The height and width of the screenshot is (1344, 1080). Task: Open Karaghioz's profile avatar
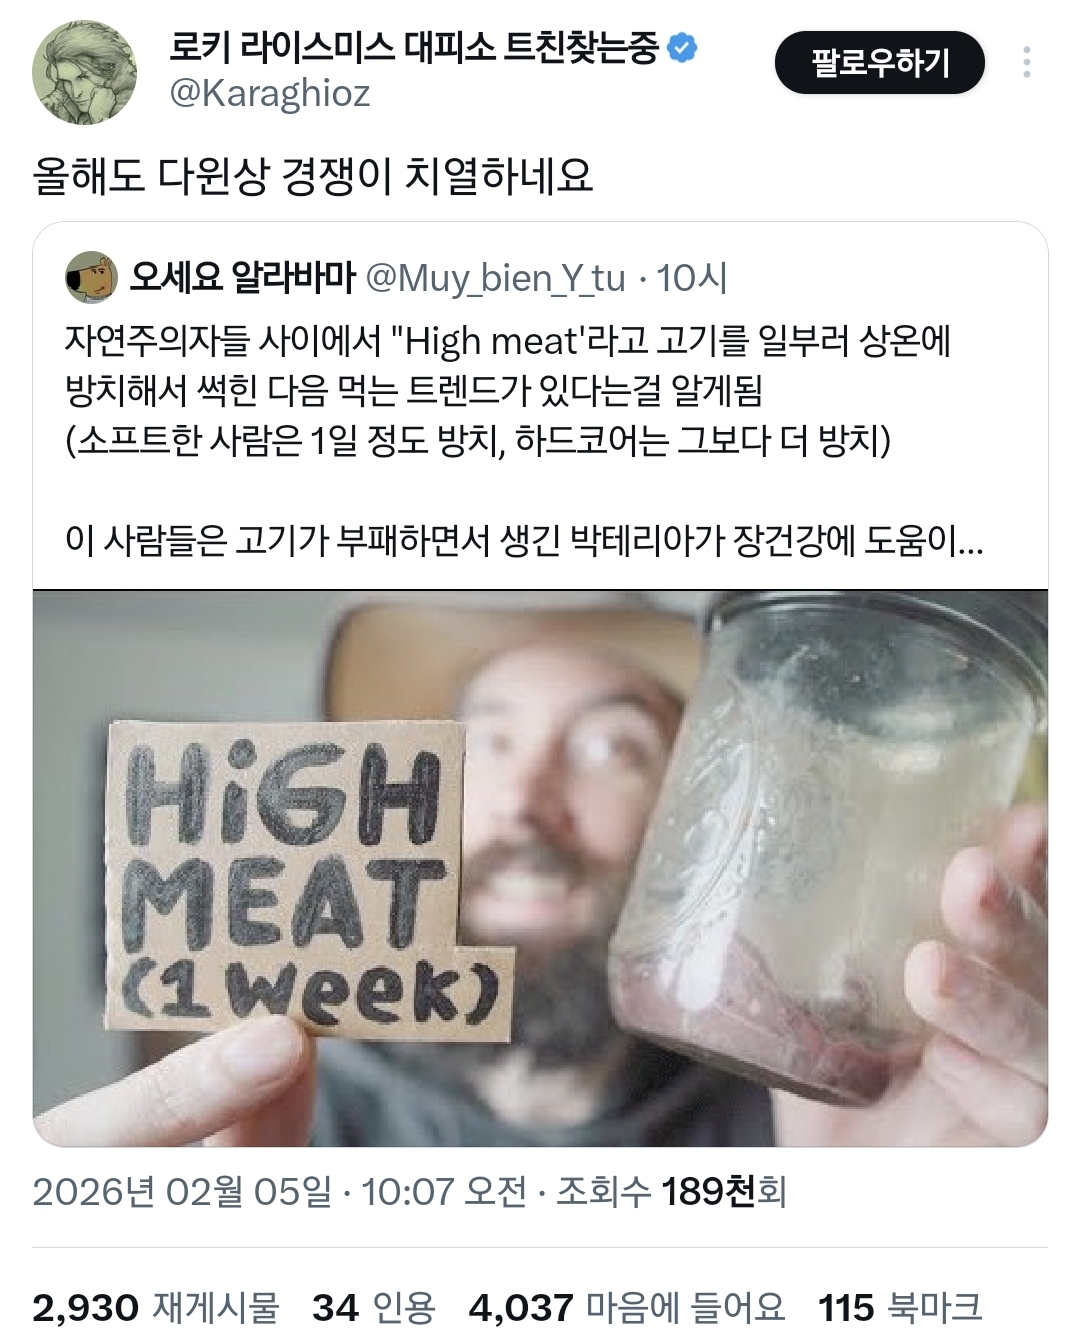click(x=84, y=72)
